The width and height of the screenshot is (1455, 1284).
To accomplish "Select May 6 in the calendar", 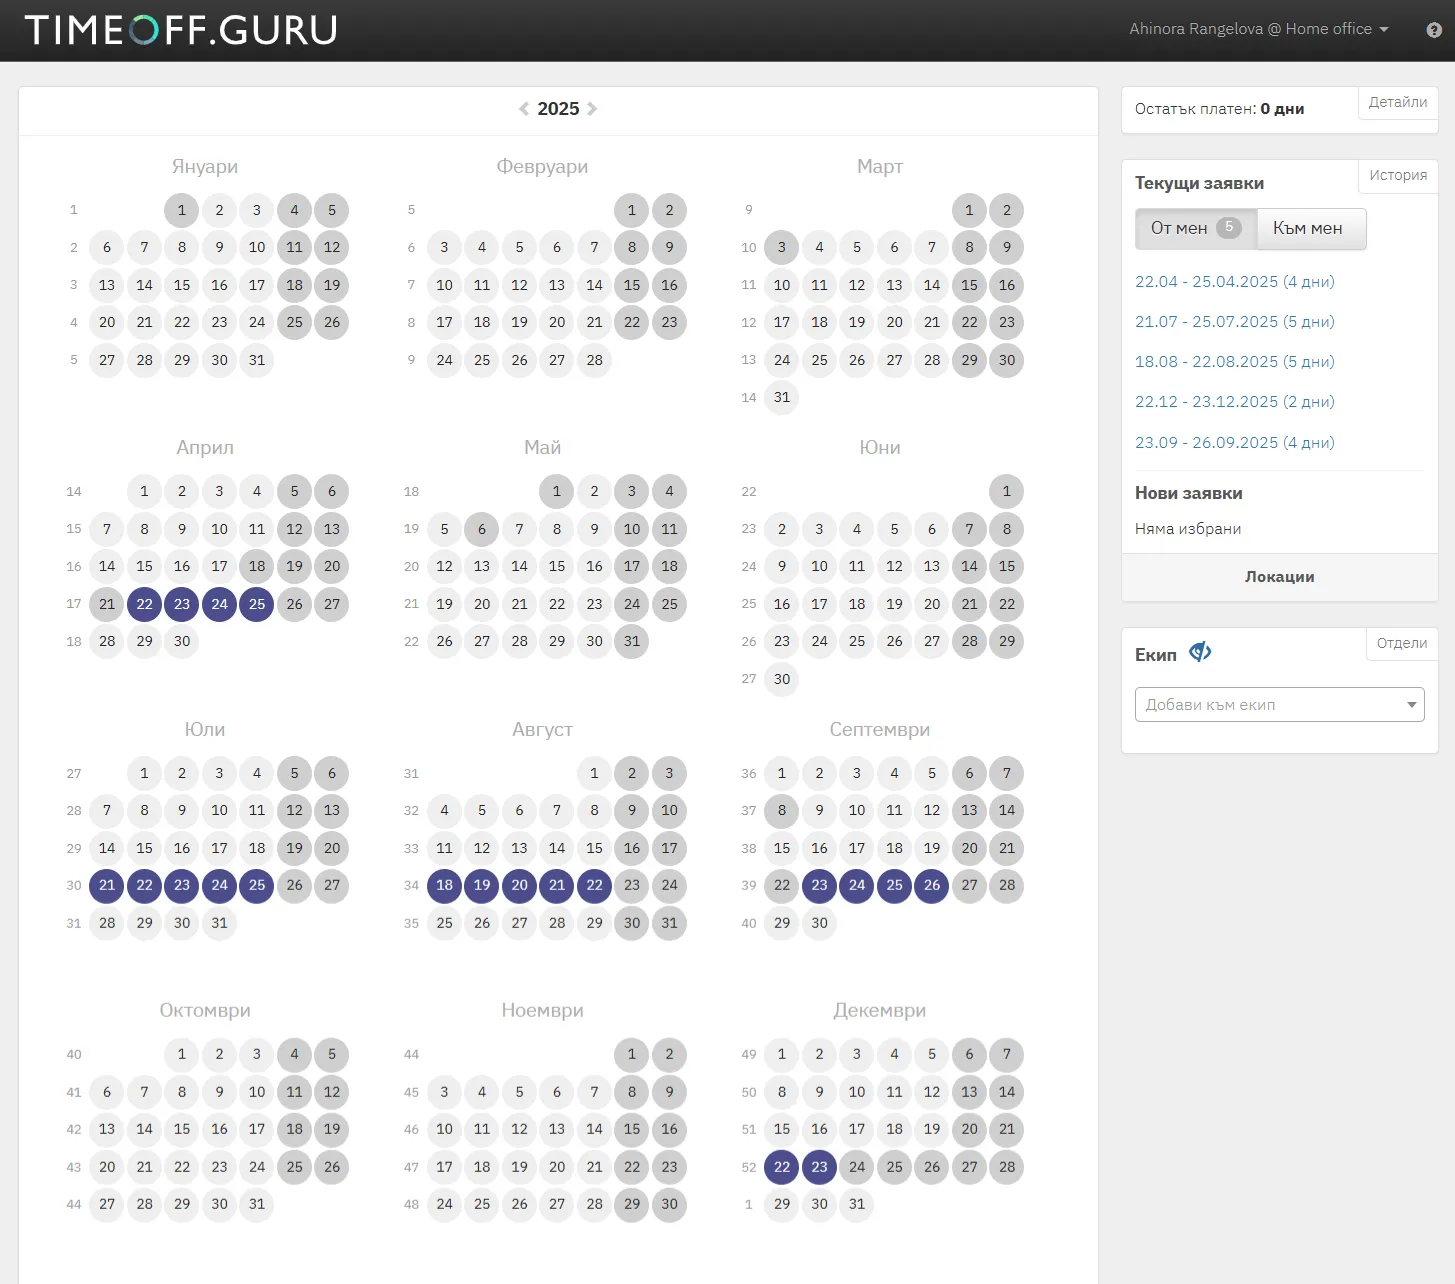I will click(482, 529).
